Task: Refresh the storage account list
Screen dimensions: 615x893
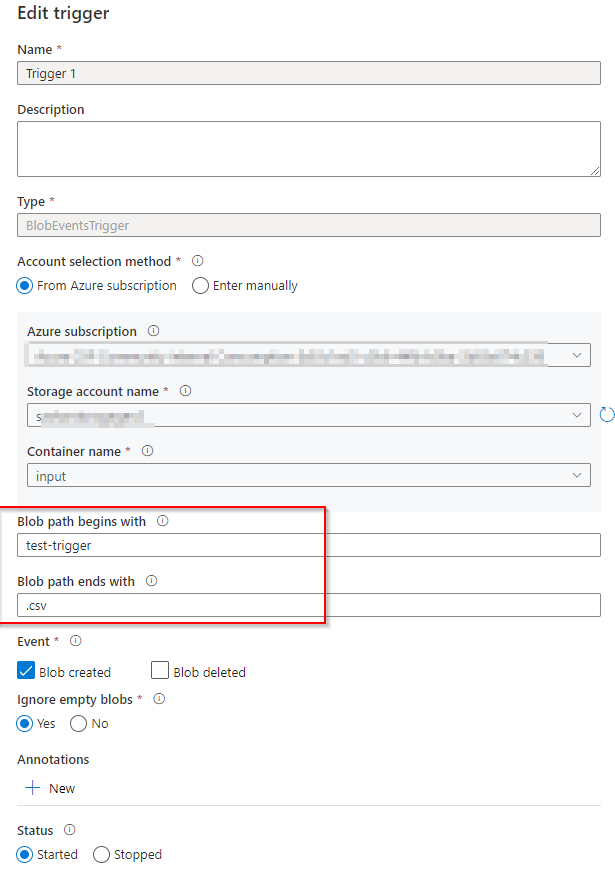Action: [x=608, y=414]
